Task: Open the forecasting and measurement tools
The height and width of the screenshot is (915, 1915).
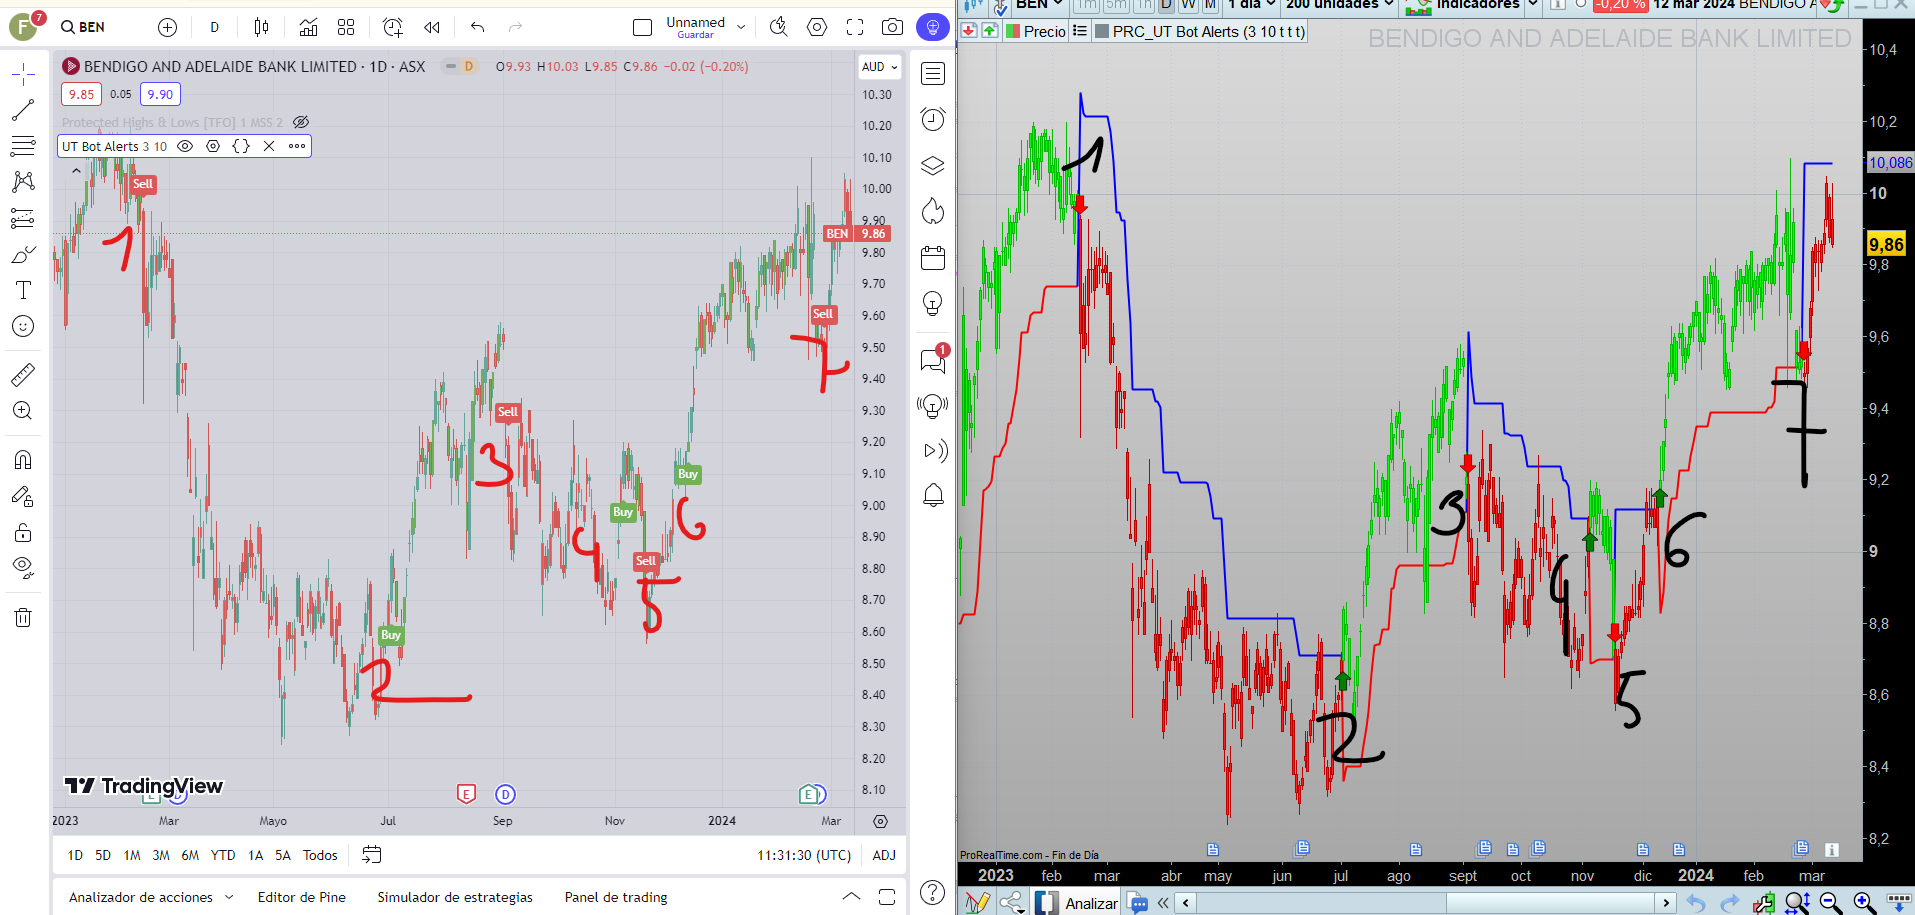Action: (x=23, y=218)
